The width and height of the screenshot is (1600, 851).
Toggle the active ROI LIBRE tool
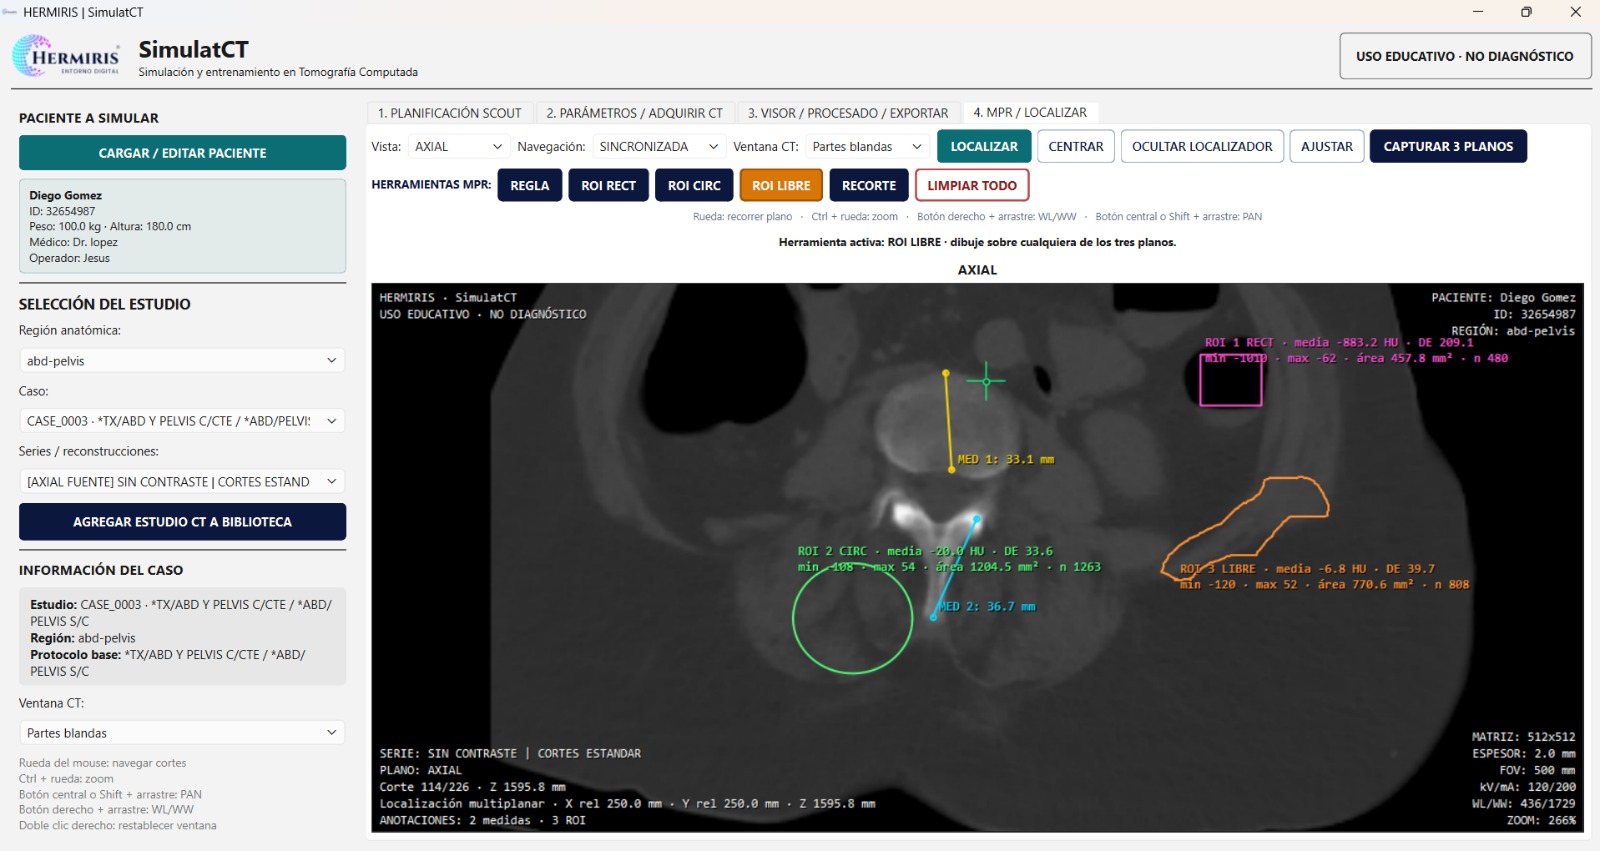781,185
